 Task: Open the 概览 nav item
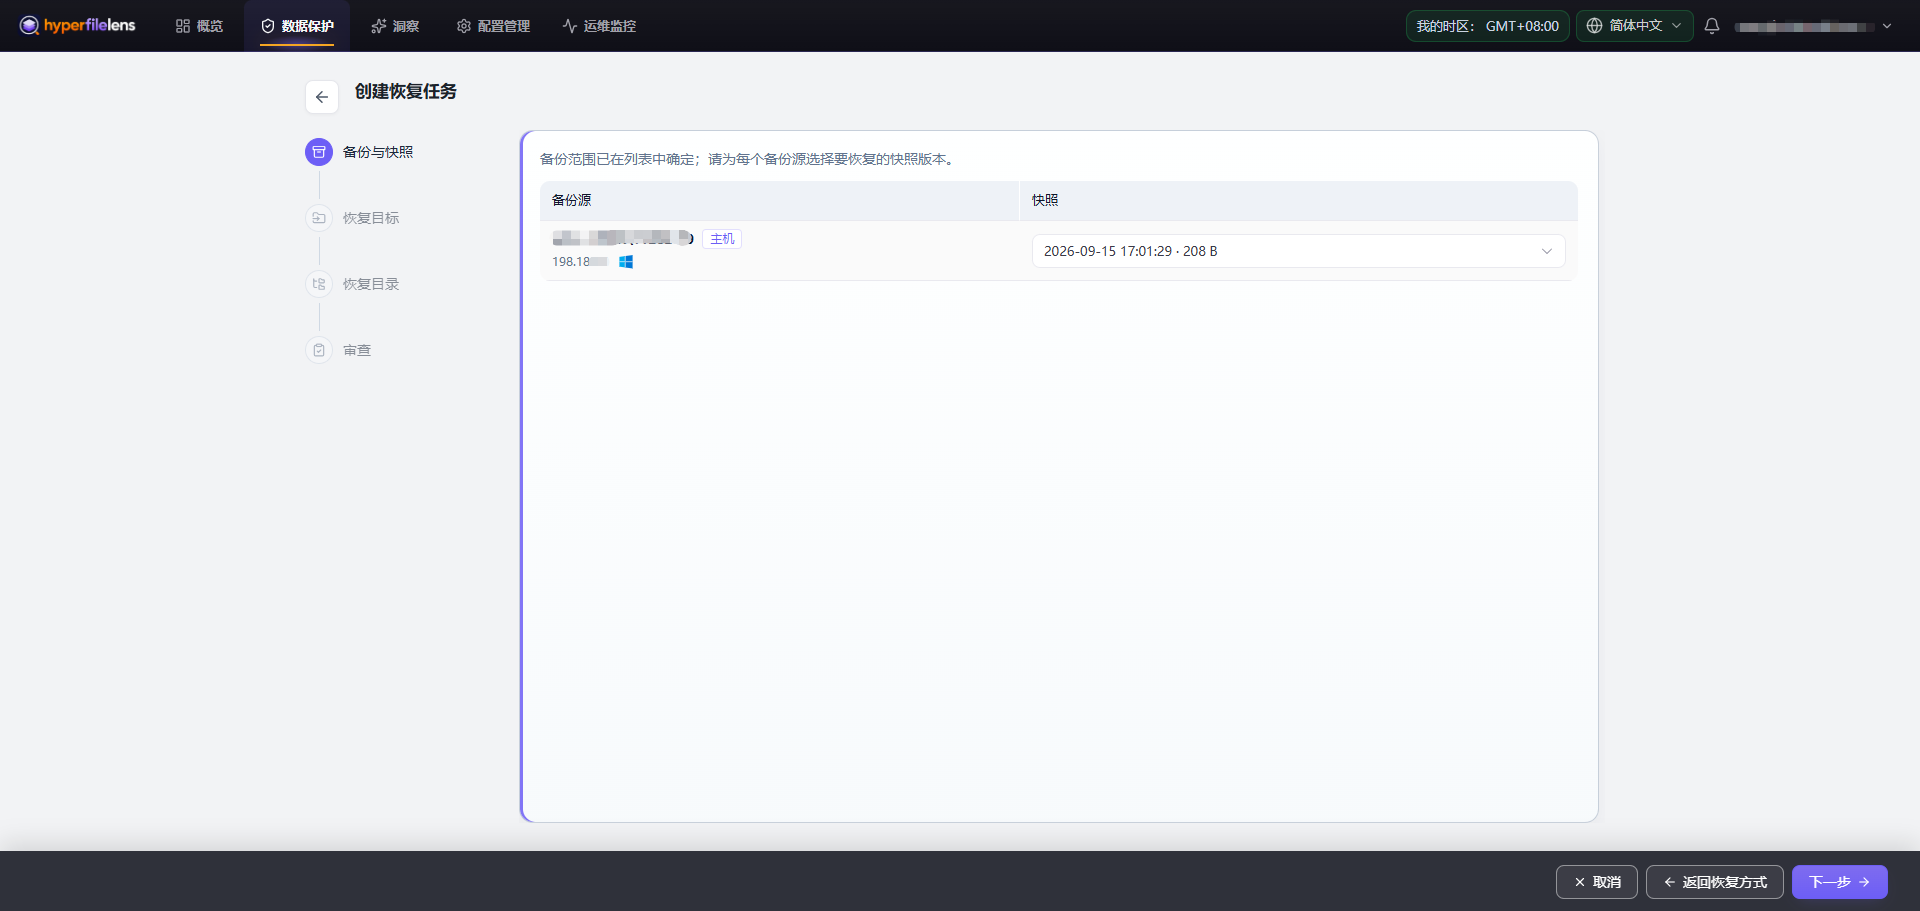coord(199,26)
